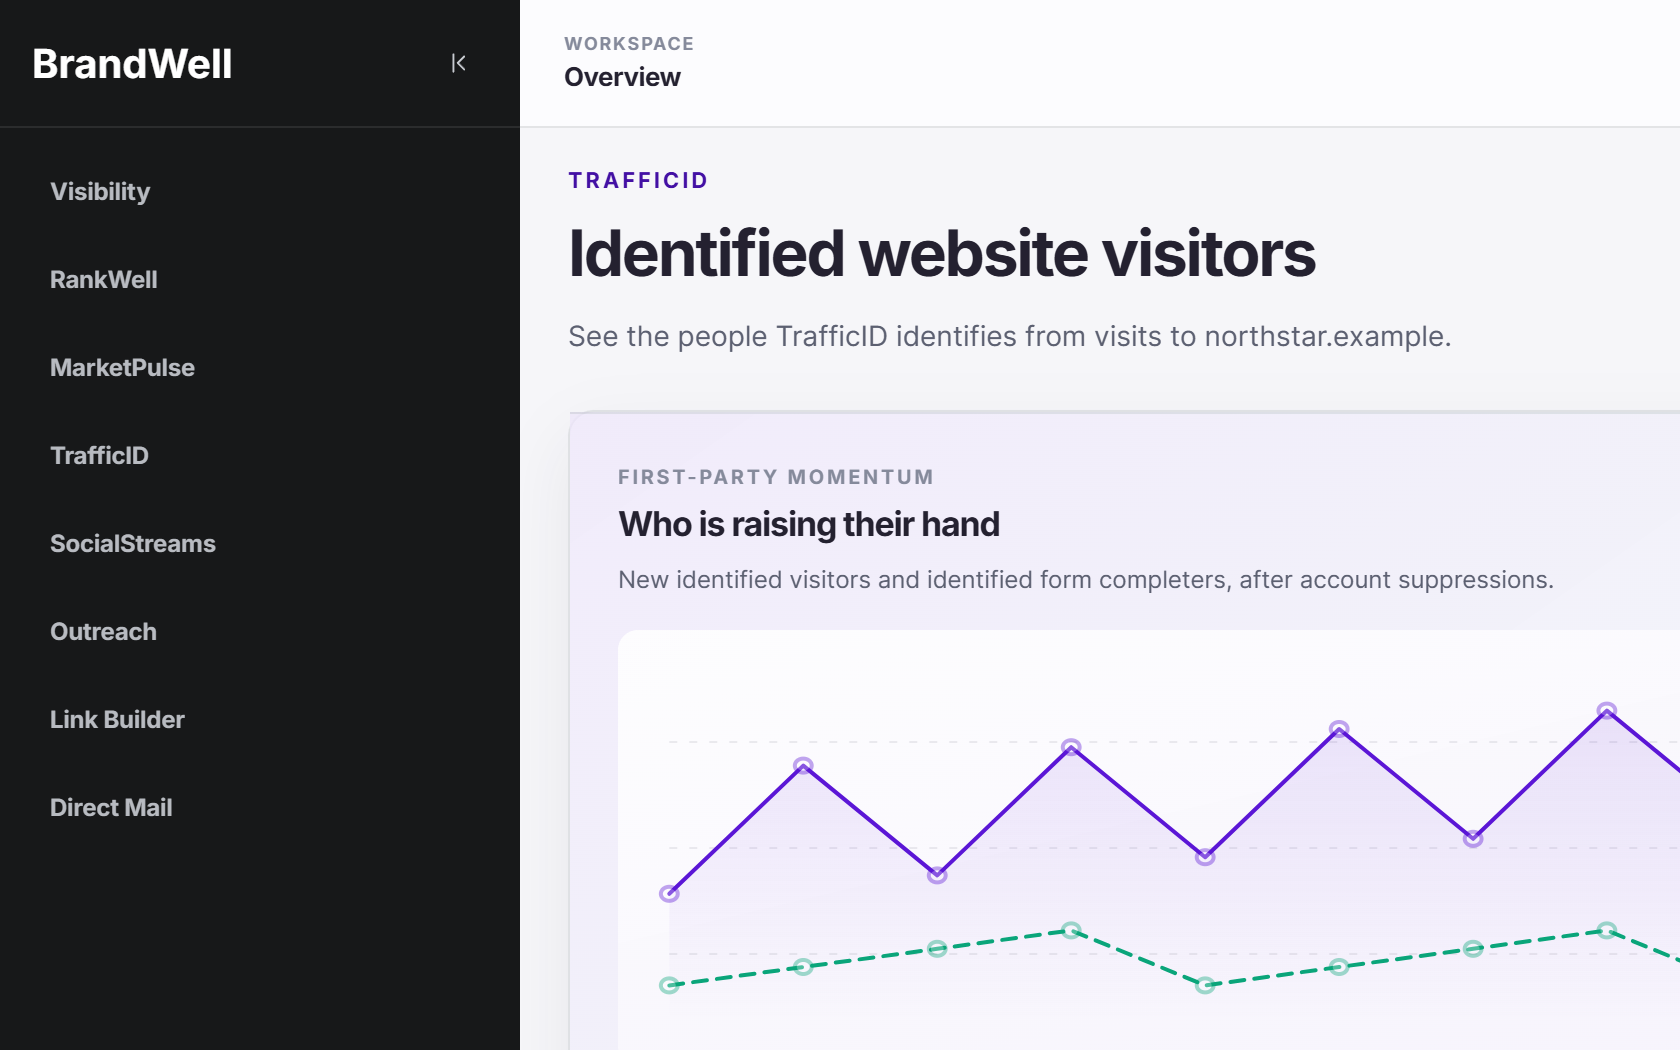
Task: Click the first green dashed-line data point
Action: pos(669,985)
